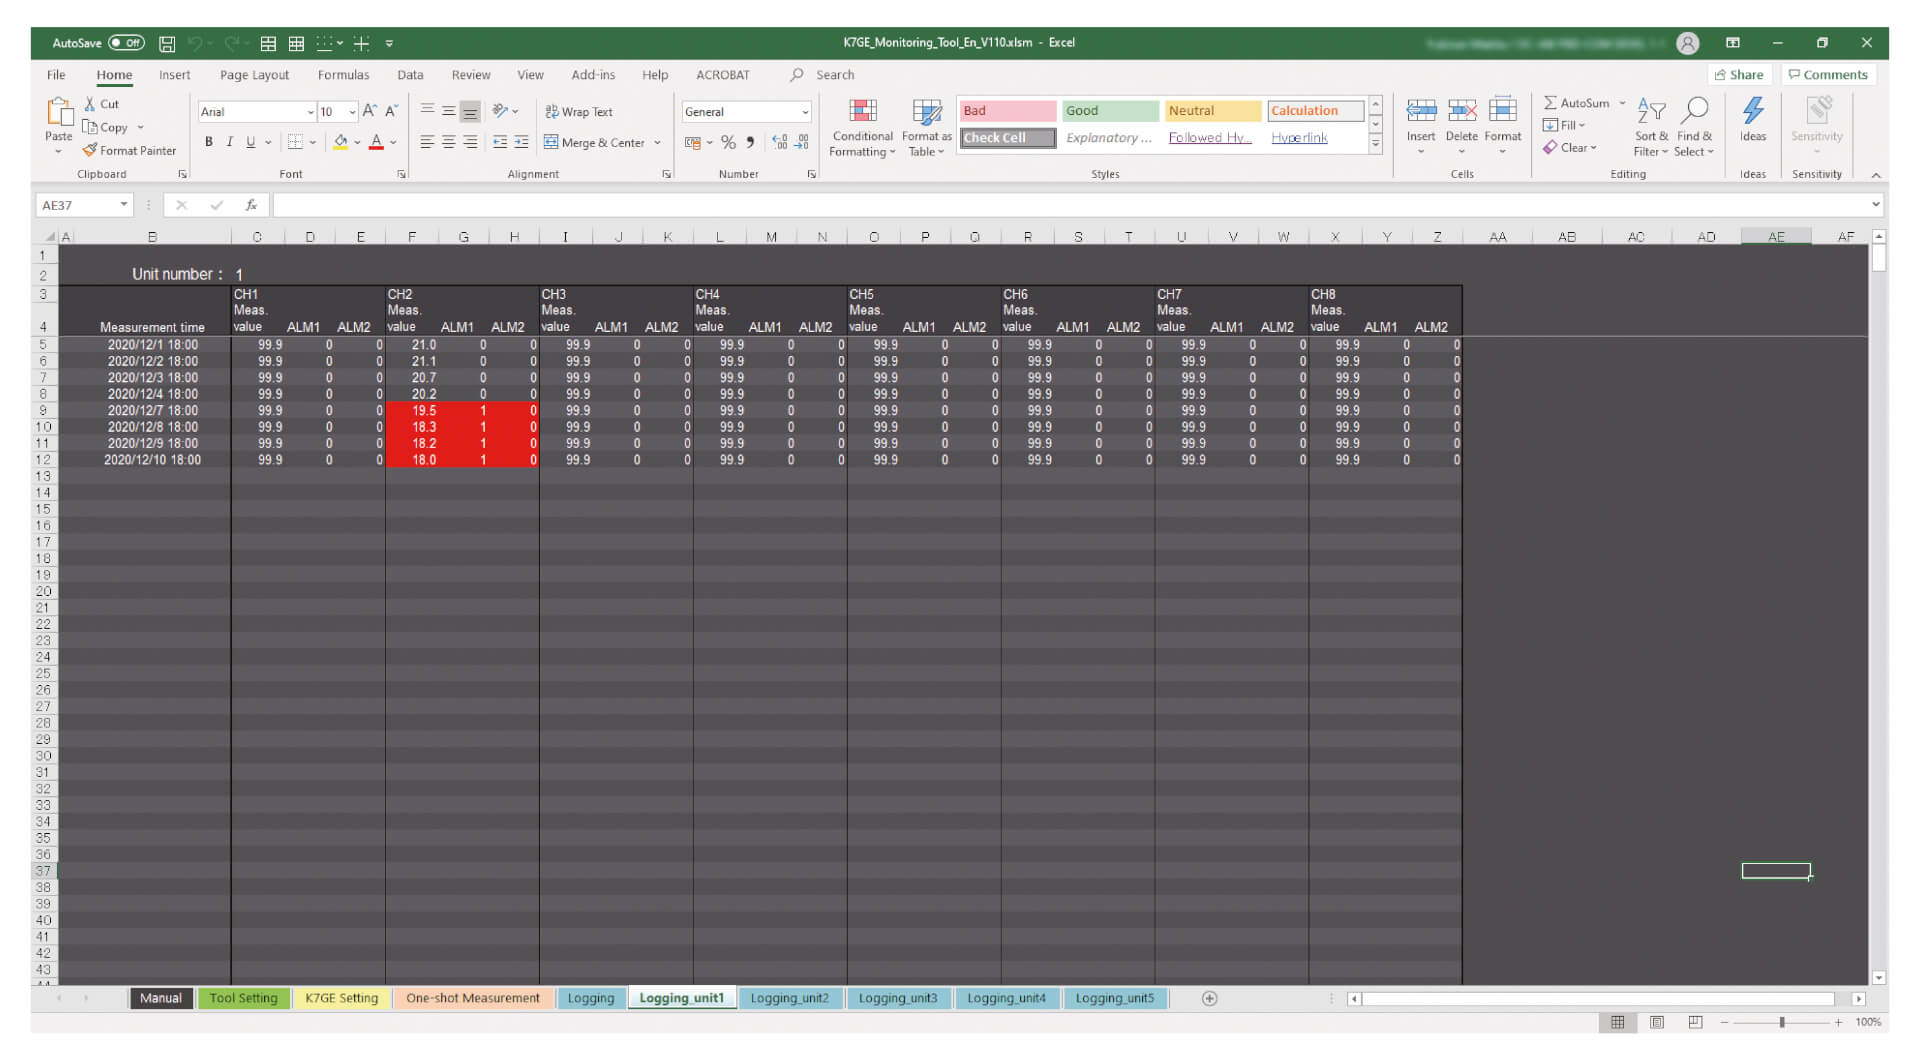This screenshot has width=1920, height=1057.
Task: Increase font size with larger A icon
Action: (x=370, y=112)
